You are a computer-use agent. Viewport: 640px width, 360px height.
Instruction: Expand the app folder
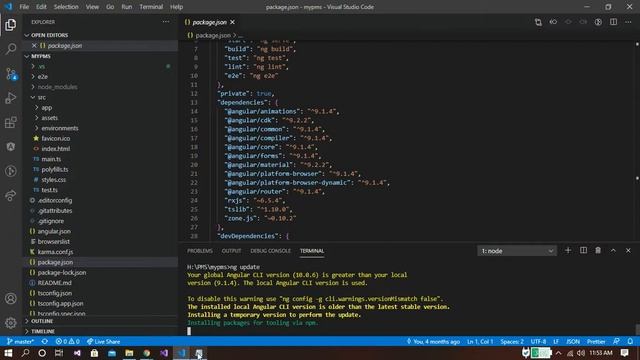tap(100, 108)
